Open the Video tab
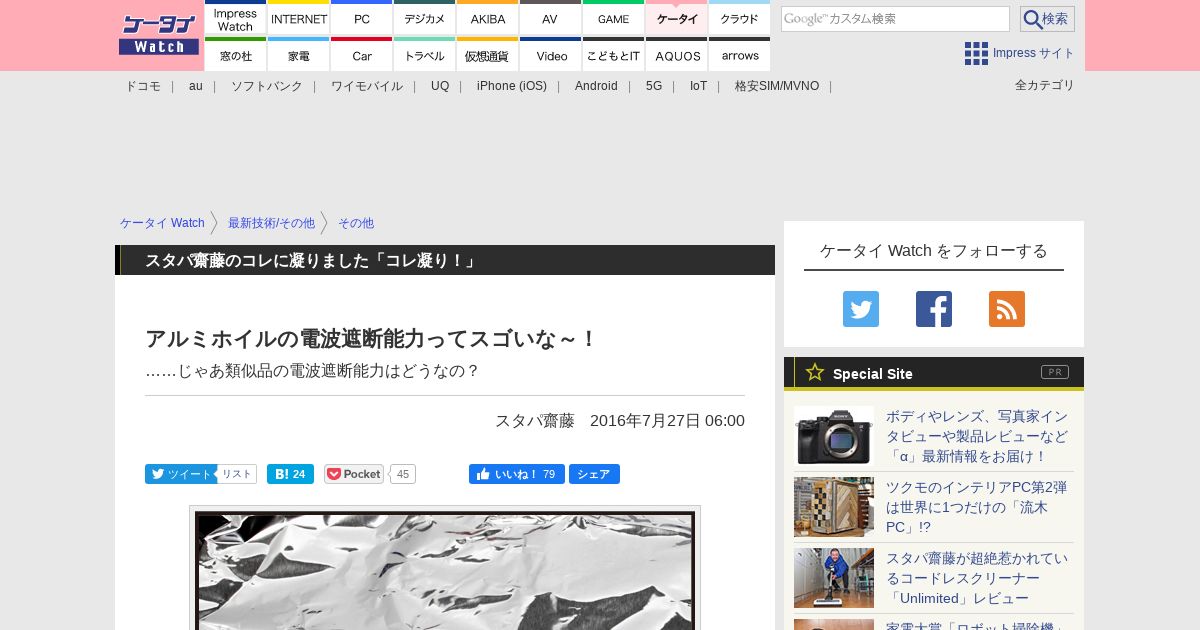The image size is (1200, 630). 551,54
